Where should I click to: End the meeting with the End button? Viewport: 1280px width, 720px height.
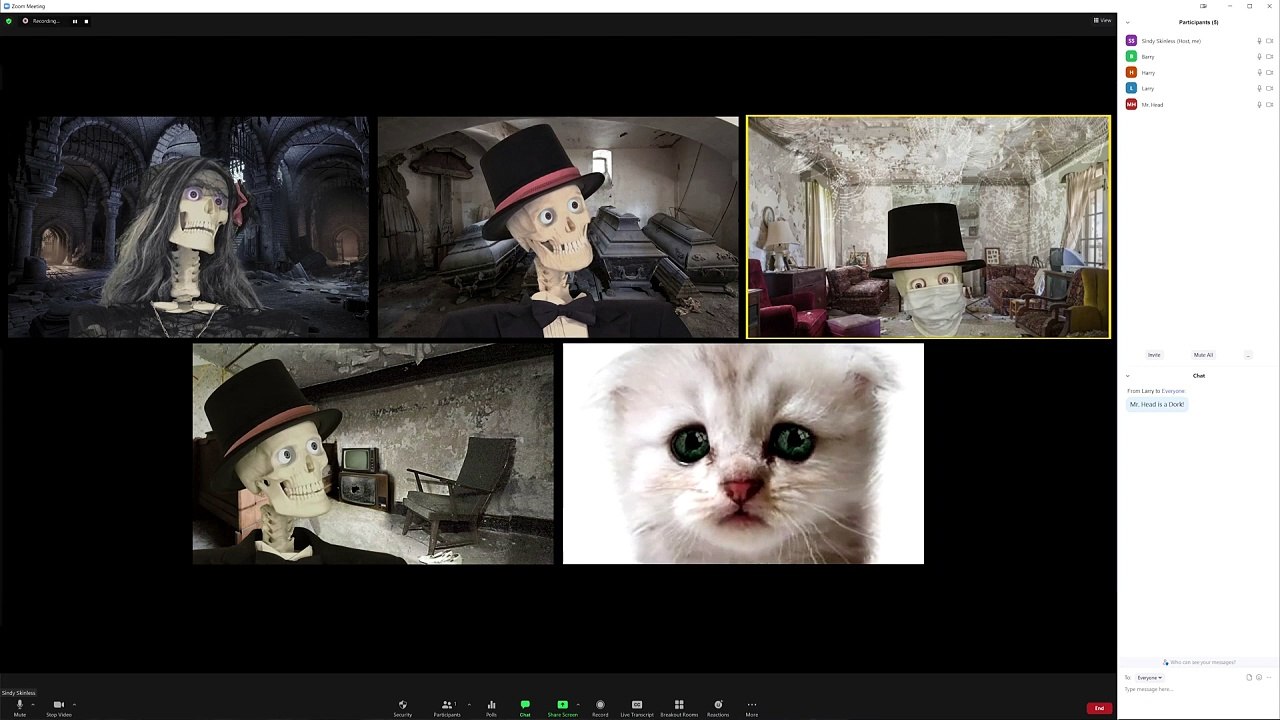coord(1099,708)
